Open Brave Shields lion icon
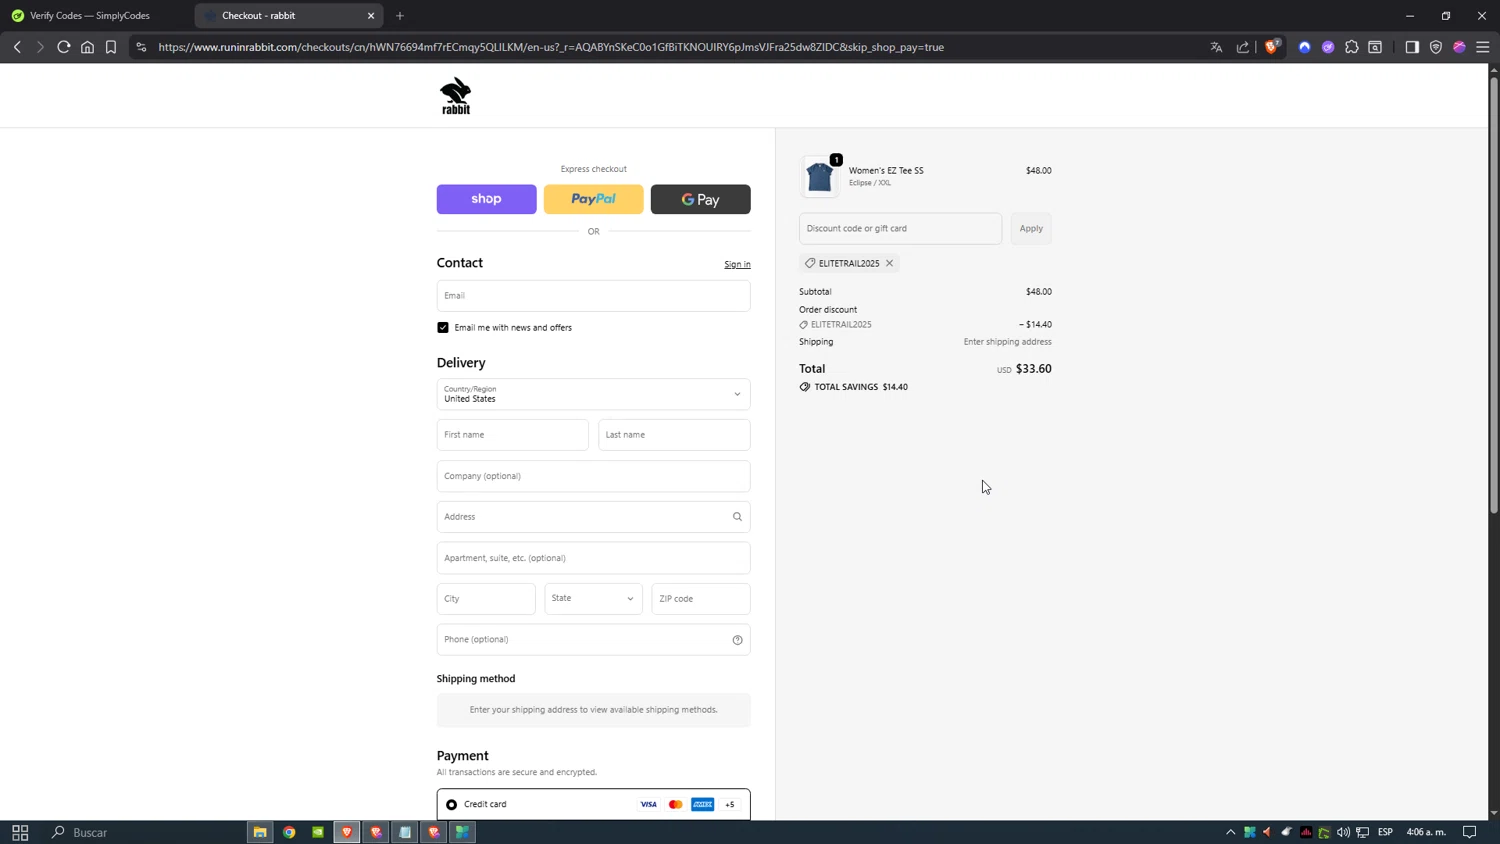Image resolution: width=1500 pixels, height=844 pixels. (1272, 47)
